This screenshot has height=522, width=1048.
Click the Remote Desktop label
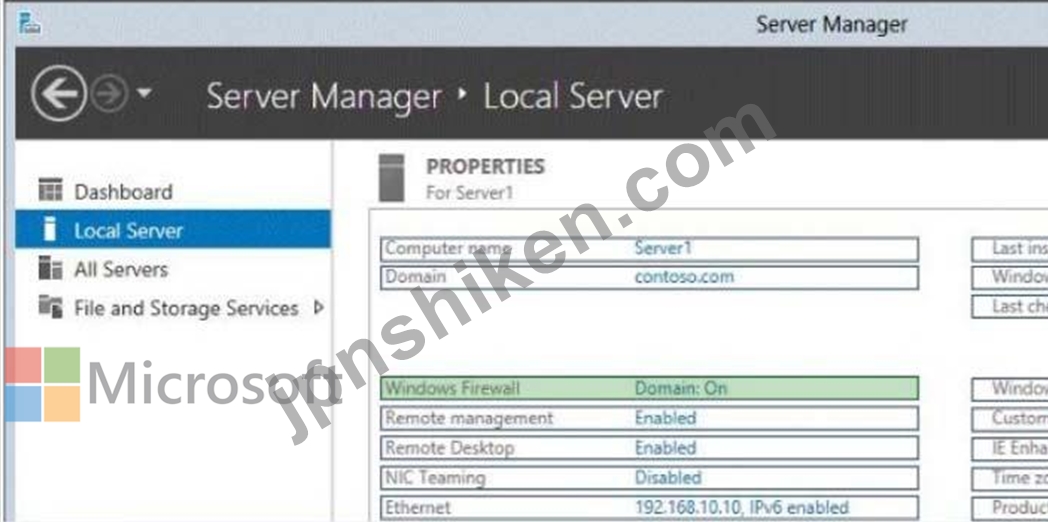click(x=449, y=448)
